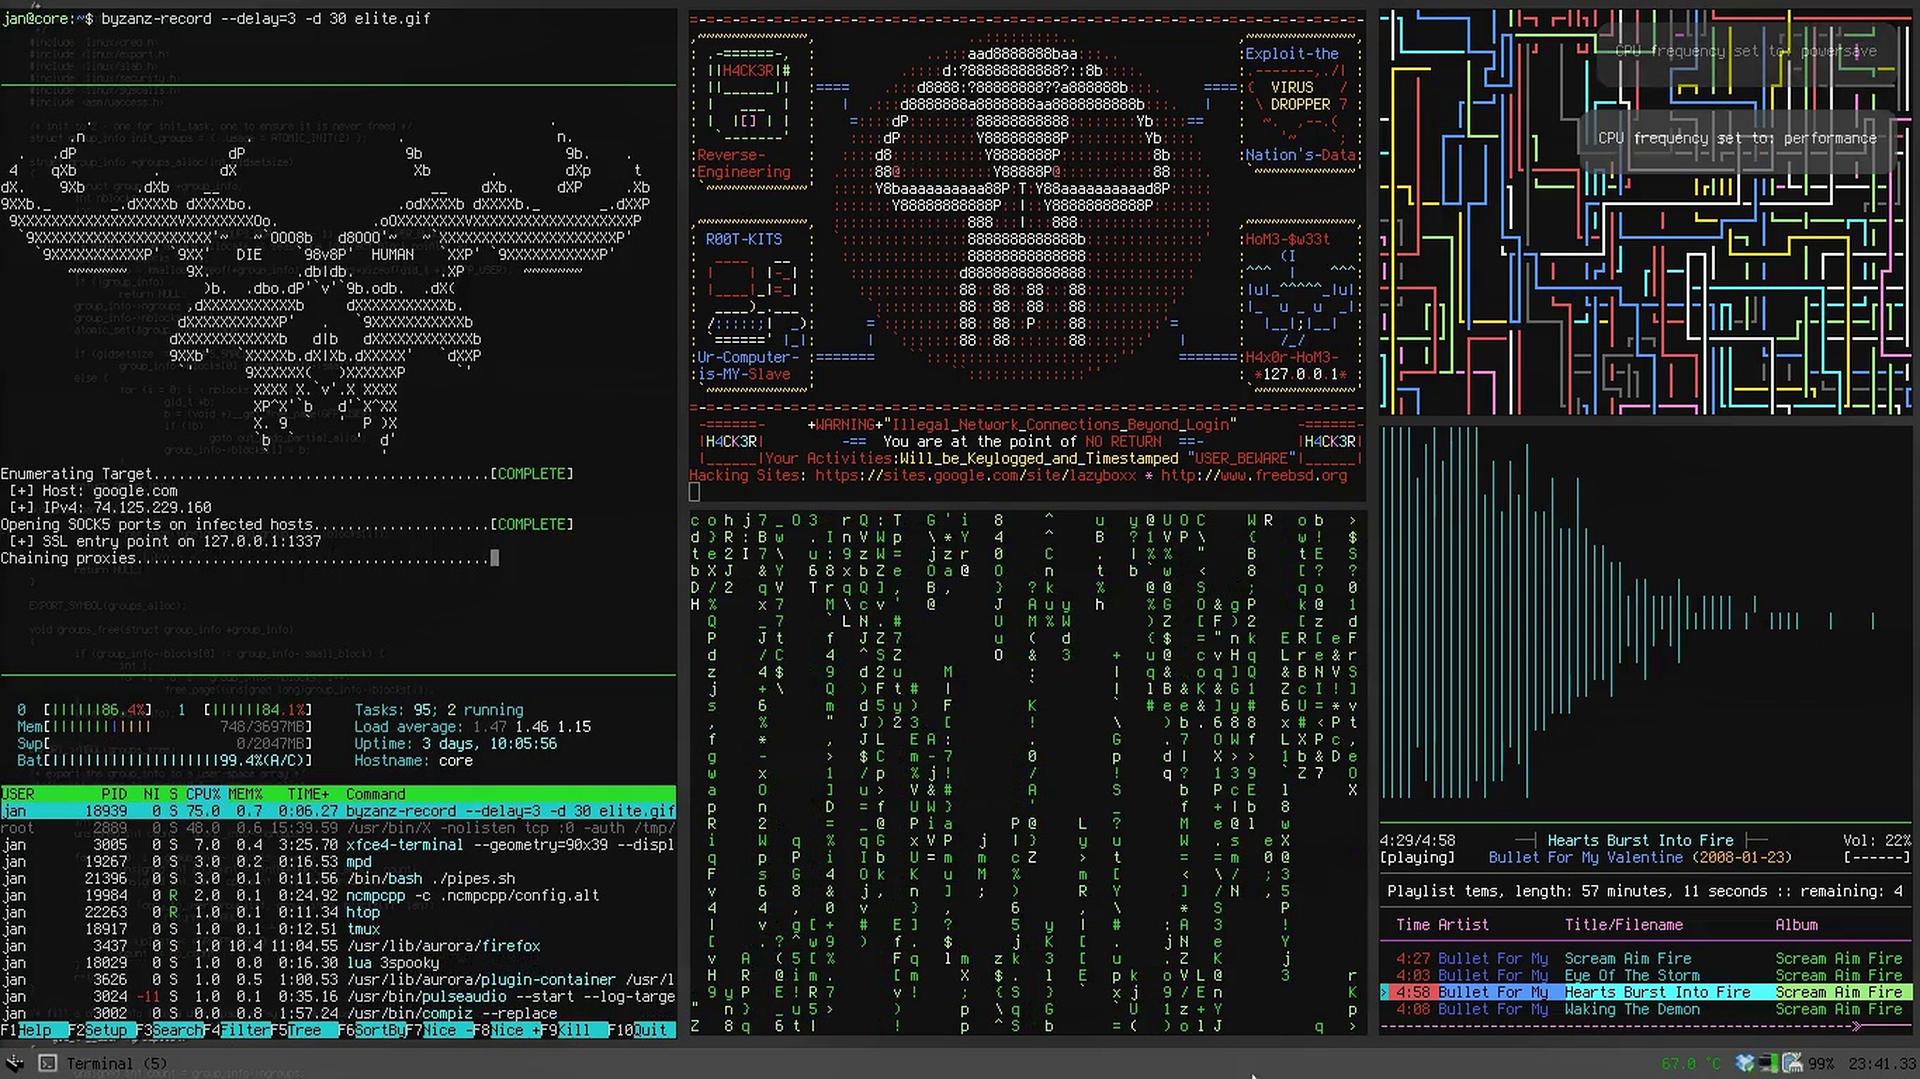The height and width of the screenshot is (1079, 1920).
Task: Click the Bat meter showing 99.4%
Action: [164, 761]
